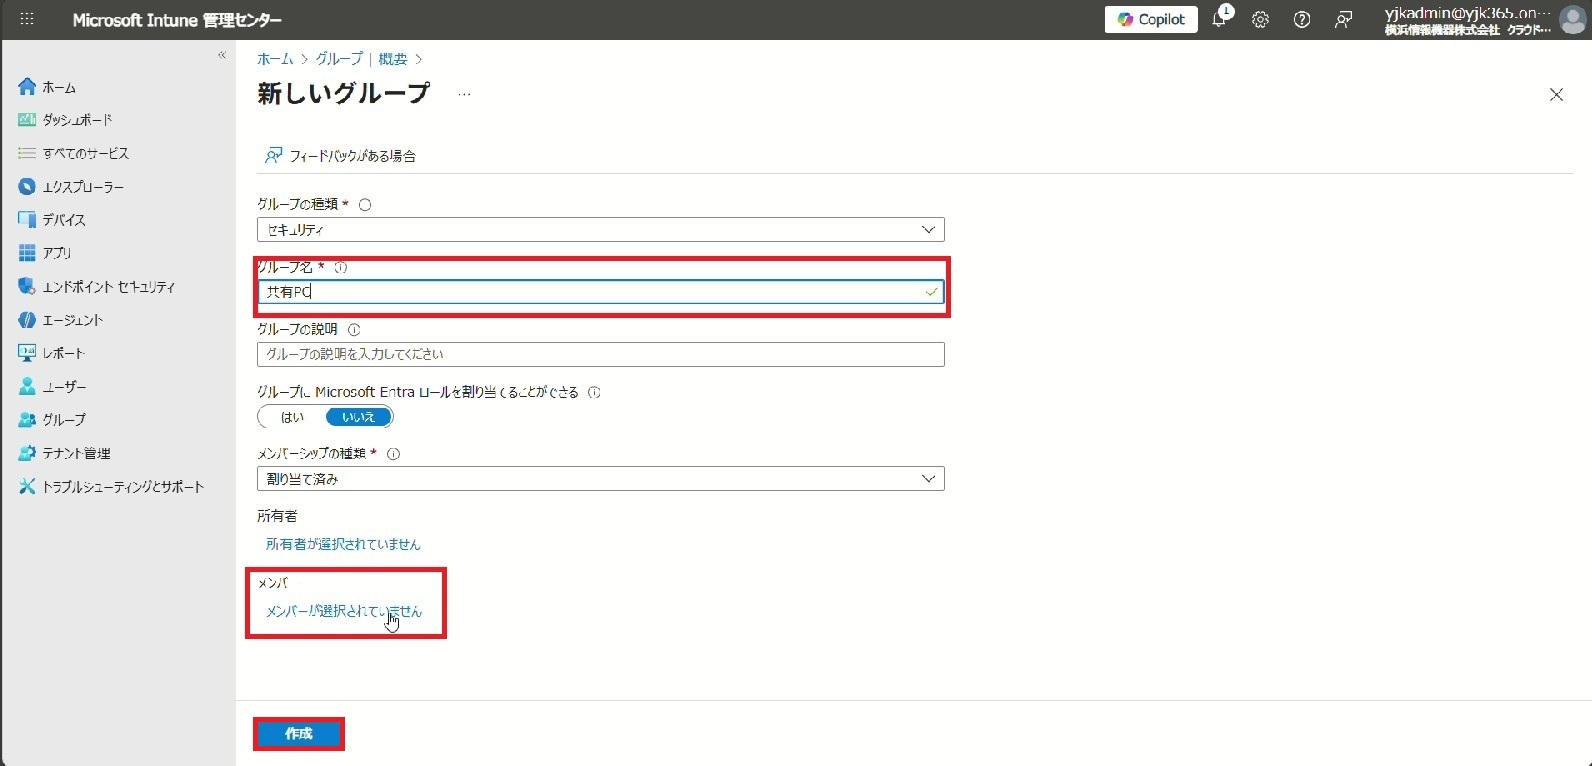The height and width of the screenshot is (766, 1592).
Task: Open help question mark icon
Action: click(x=1301, y=20)
